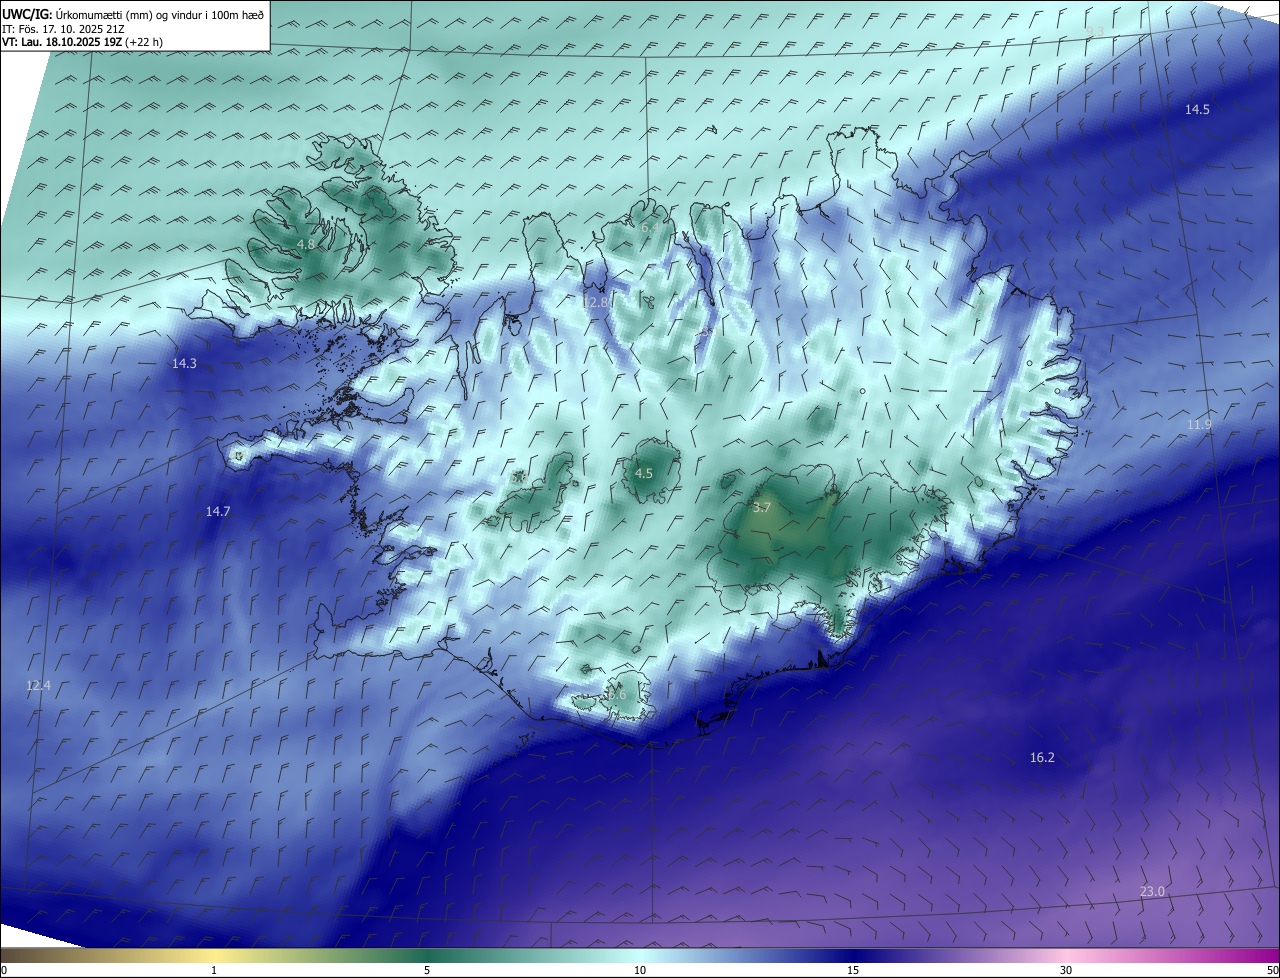Click the 3.7 value on Vatnajökull

[762, 508]
